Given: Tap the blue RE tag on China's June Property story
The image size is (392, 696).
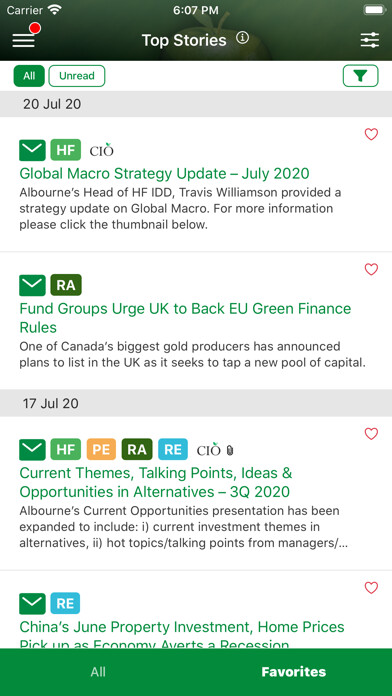Looking at the screenshot, I should point(65,604).
